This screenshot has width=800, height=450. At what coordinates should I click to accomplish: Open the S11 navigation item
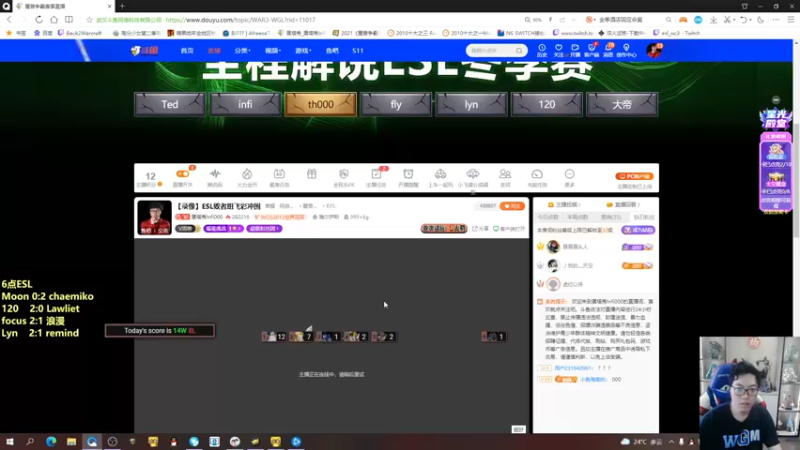point(358,51)
